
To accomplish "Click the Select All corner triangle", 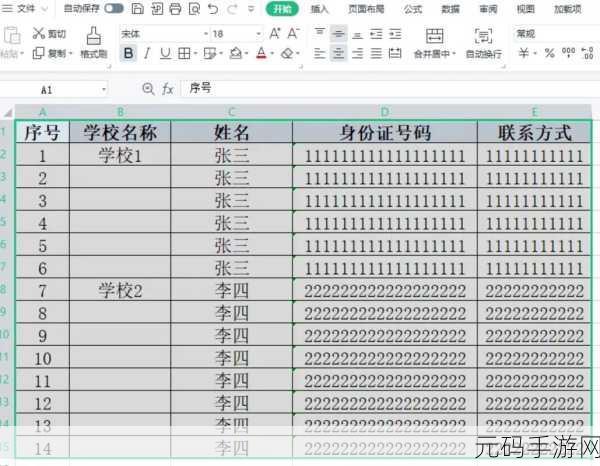I will click(8, 112).
